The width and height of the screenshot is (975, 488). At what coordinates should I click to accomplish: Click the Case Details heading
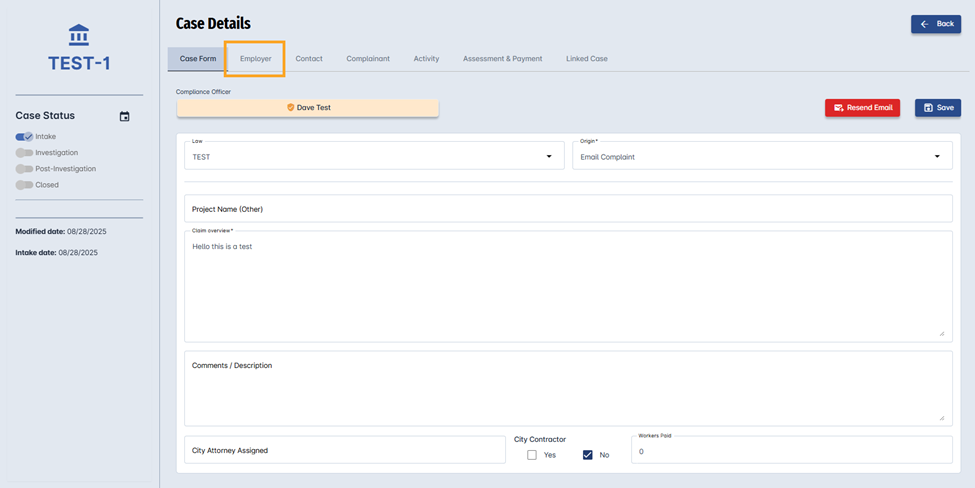[x=213, y=24]
